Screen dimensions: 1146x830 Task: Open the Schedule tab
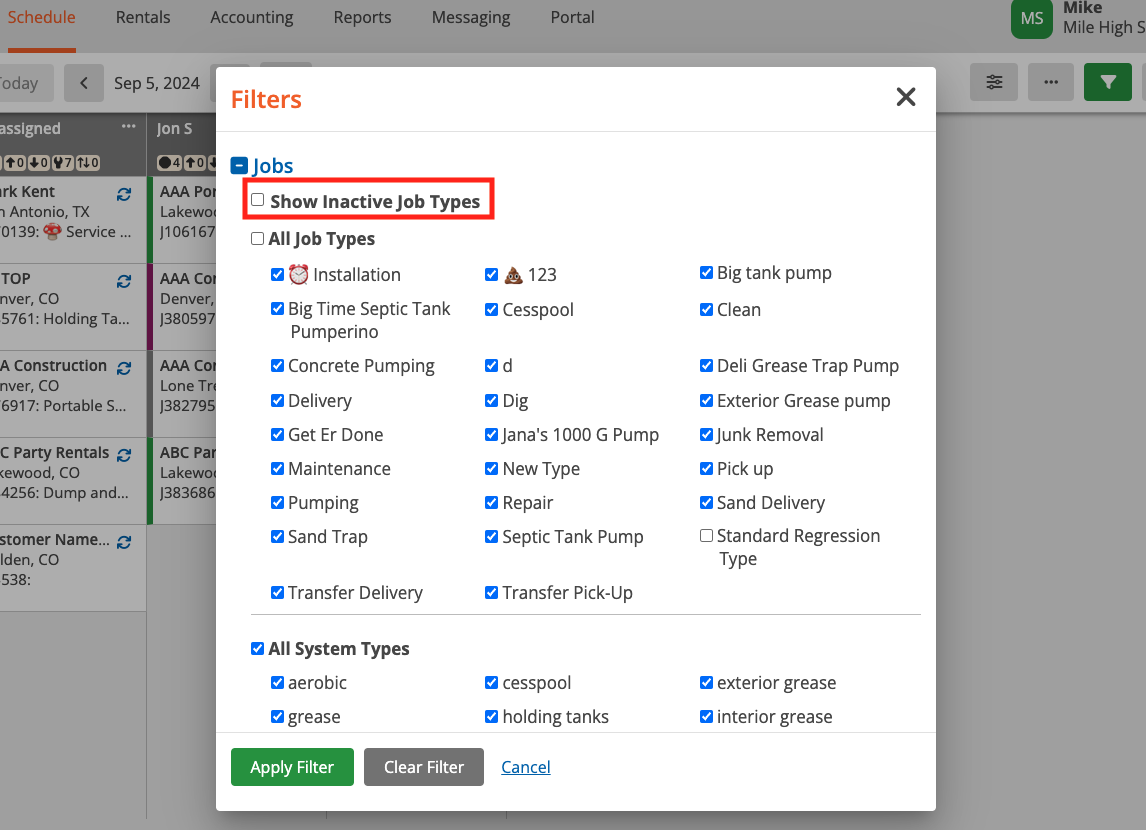click(42, 18)
